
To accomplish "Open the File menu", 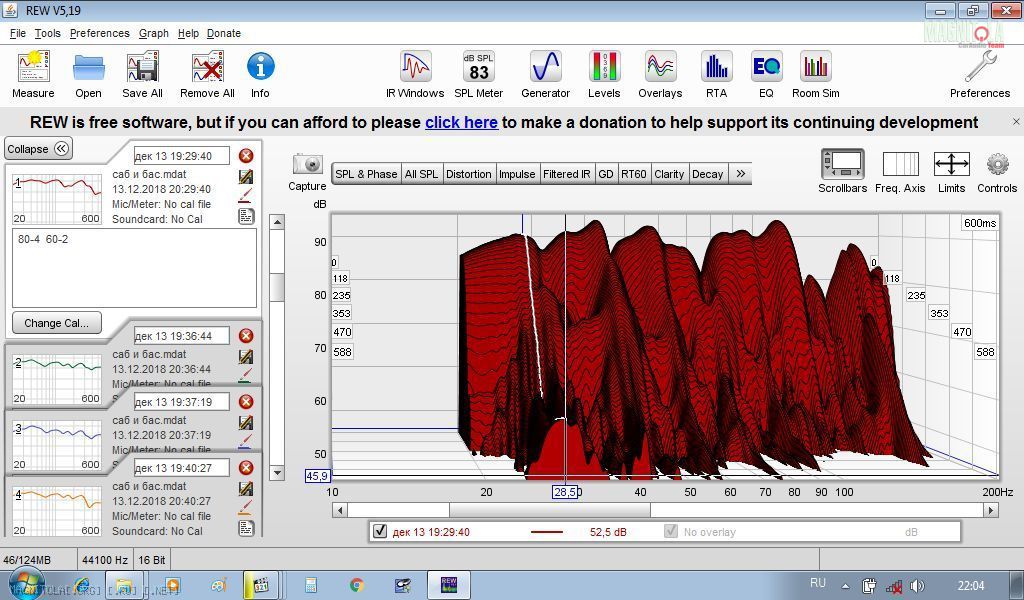I will click(18, 33).
